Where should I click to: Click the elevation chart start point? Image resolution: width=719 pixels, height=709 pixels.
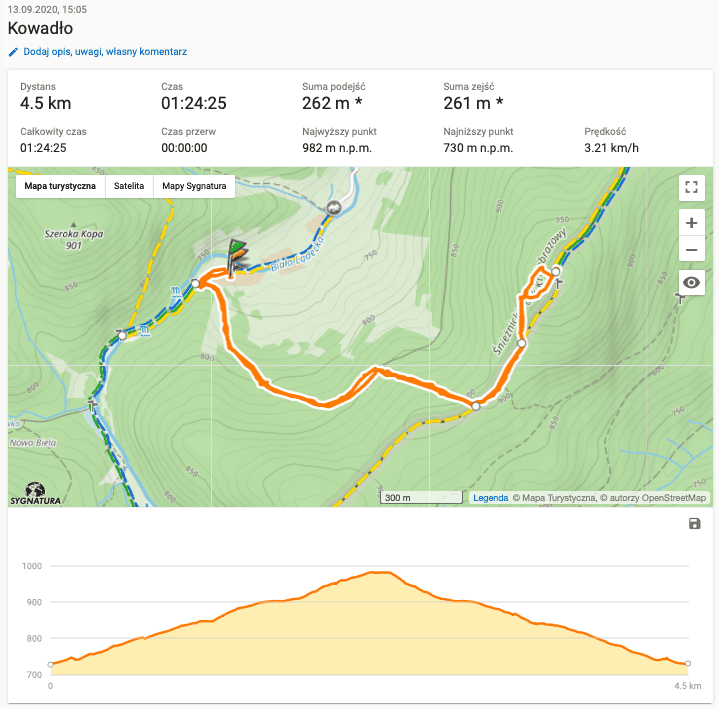(50, 664)
